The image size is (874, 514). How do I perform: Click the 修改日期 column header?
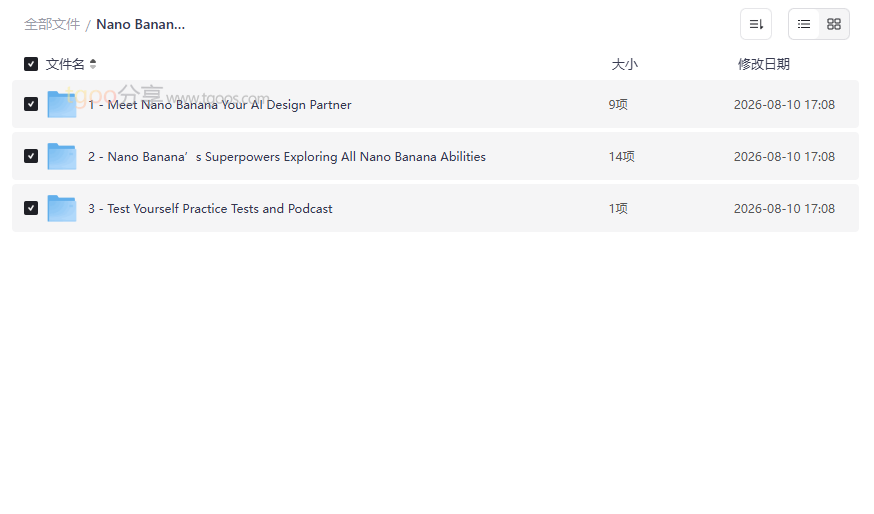click(764, 64)
